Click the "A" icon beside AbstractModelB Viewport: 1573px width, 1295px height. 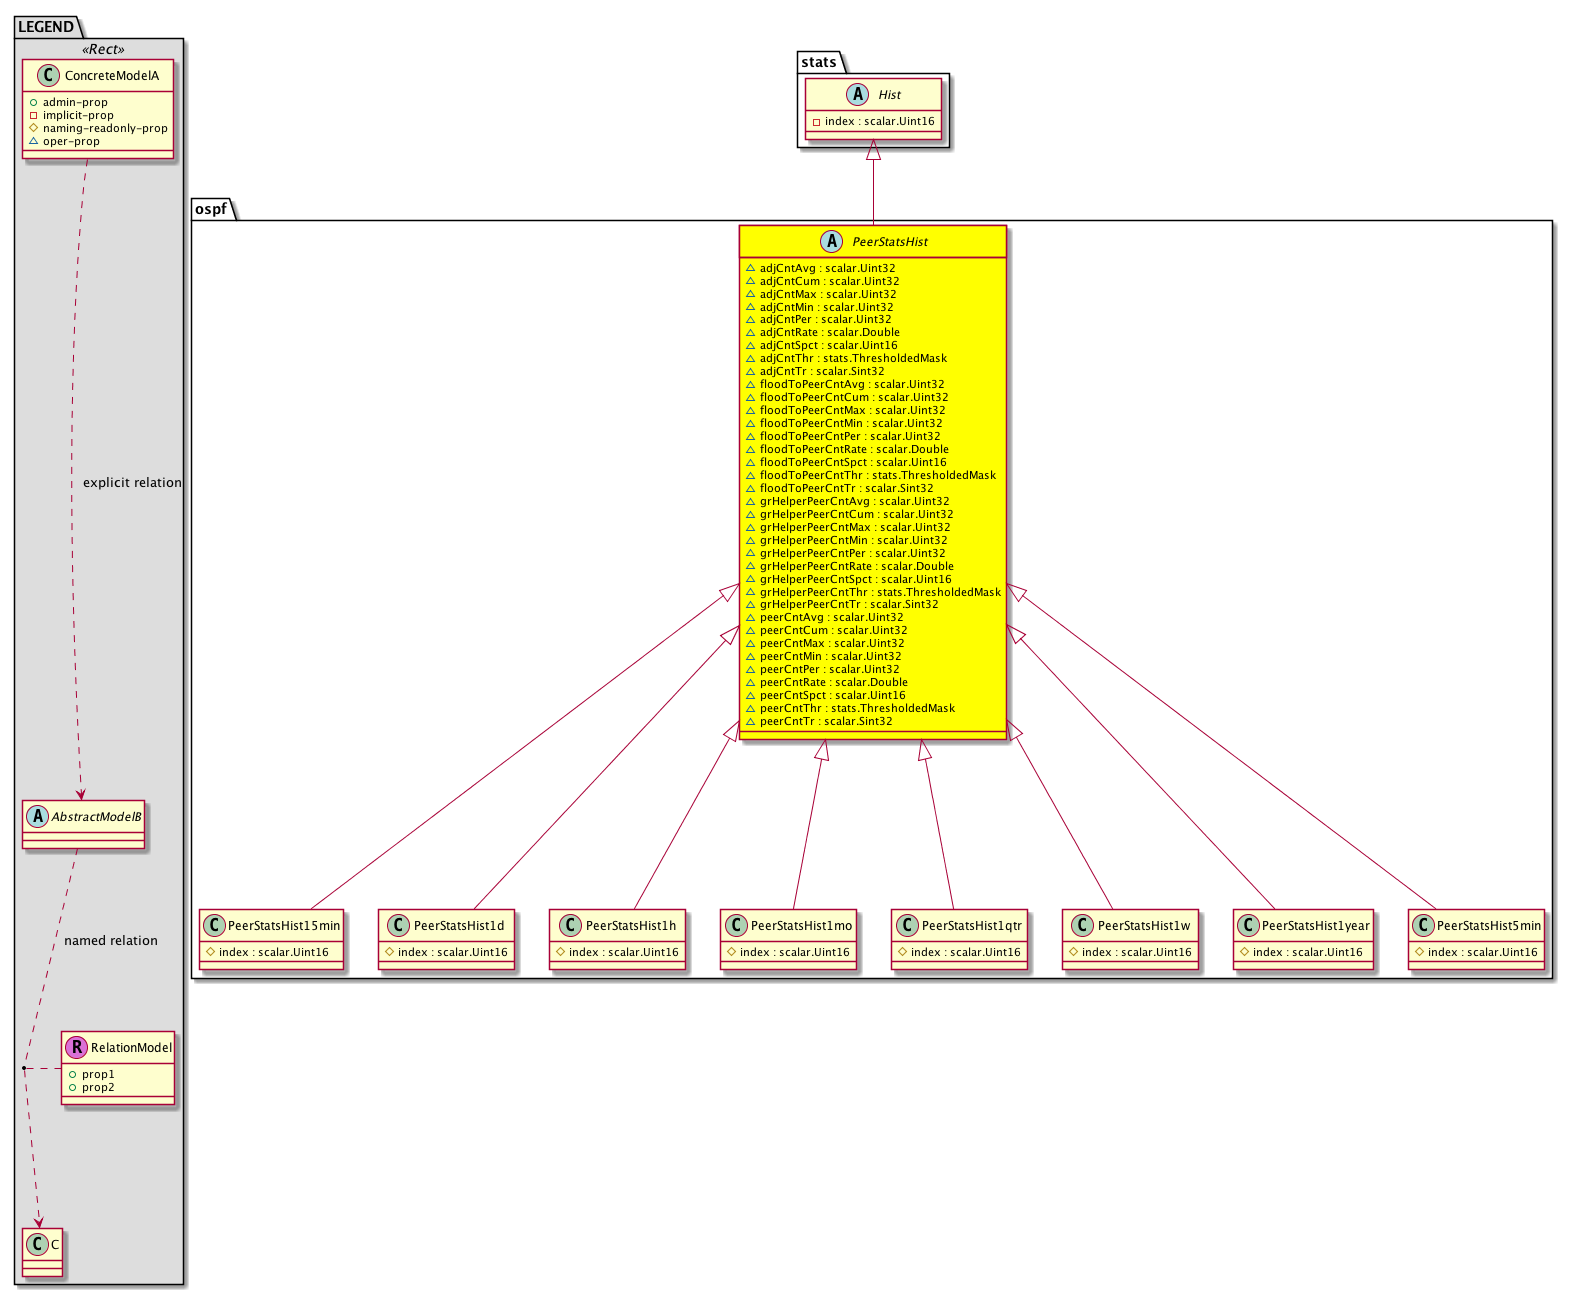pos(37,816)
